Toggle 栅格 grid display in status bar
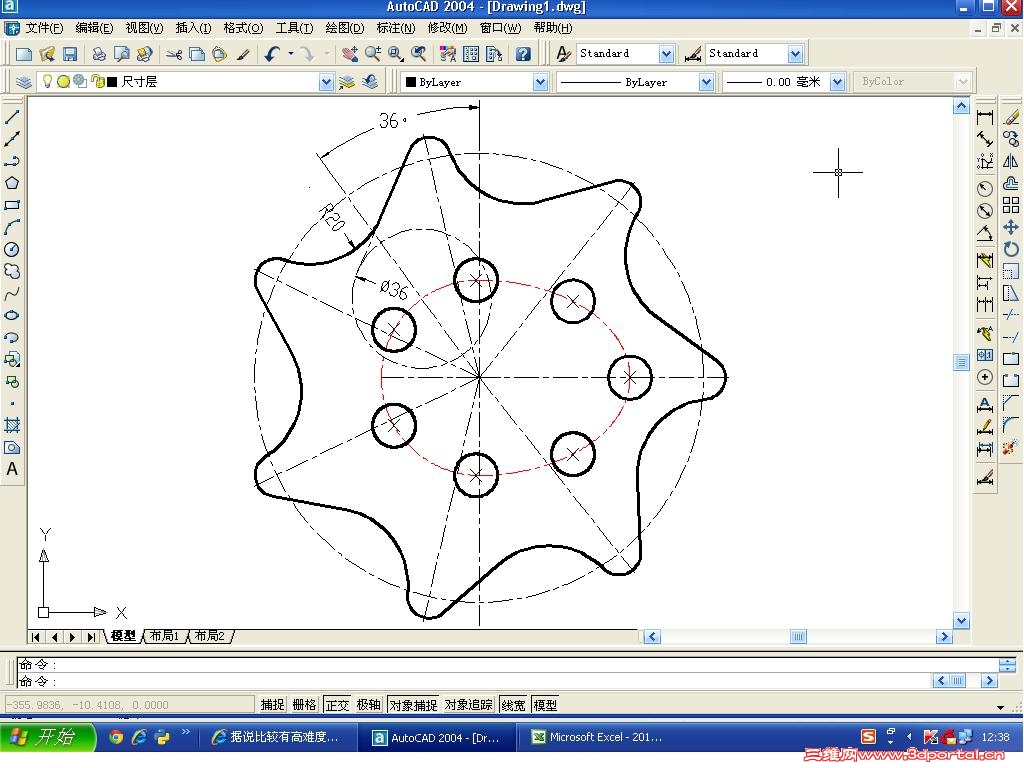This screenshot has width=1024, height=768. tap(304, 705)
